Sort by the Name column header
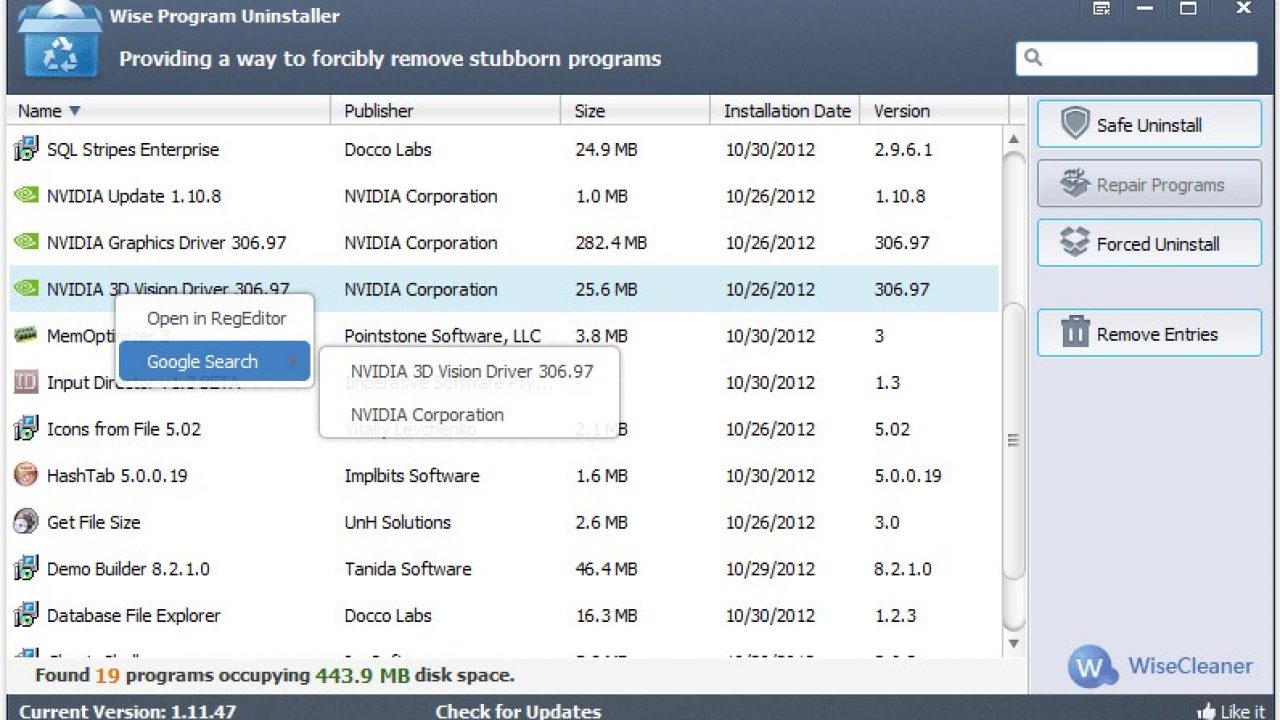This screenshot has width=1280, height=720. click(x=168, y=111)
